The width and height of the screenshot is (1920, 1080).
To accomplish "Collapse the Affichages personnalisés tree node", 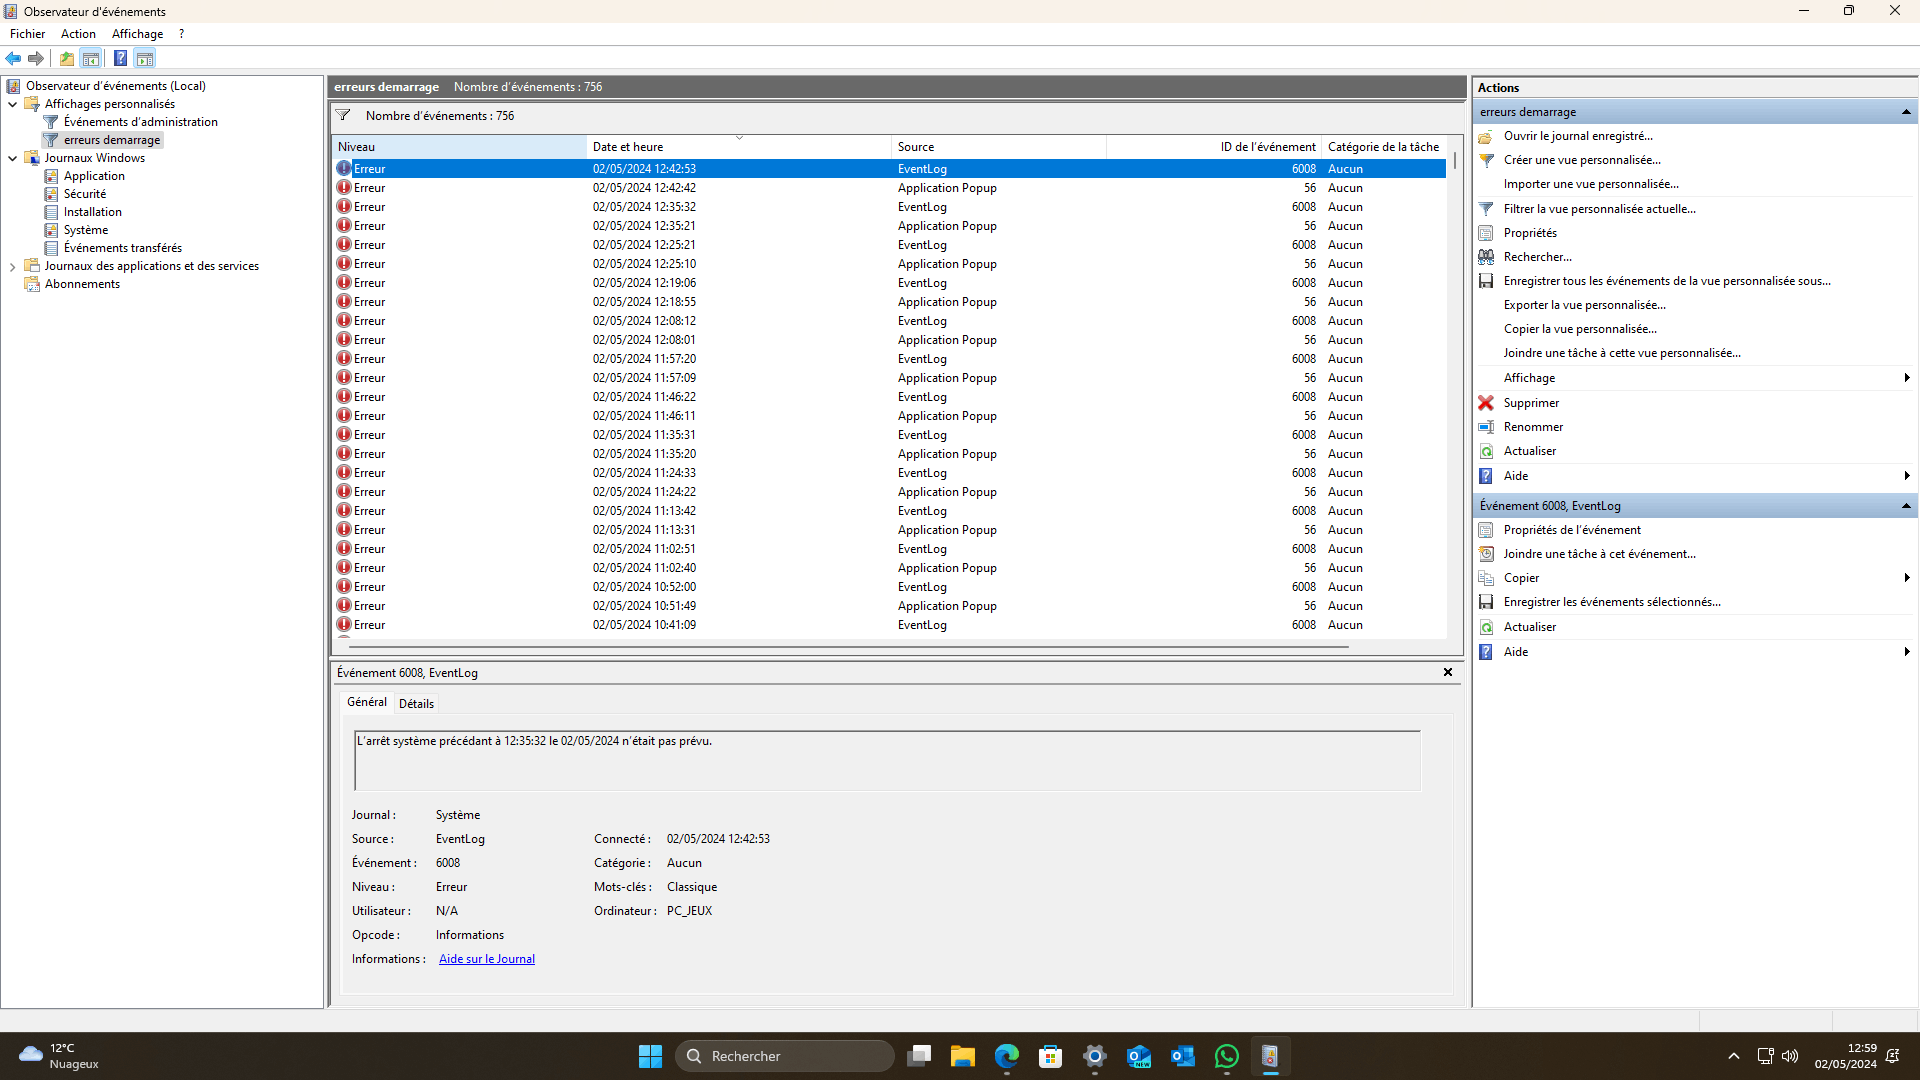I will pyautogui.click(x=12, y=104).
